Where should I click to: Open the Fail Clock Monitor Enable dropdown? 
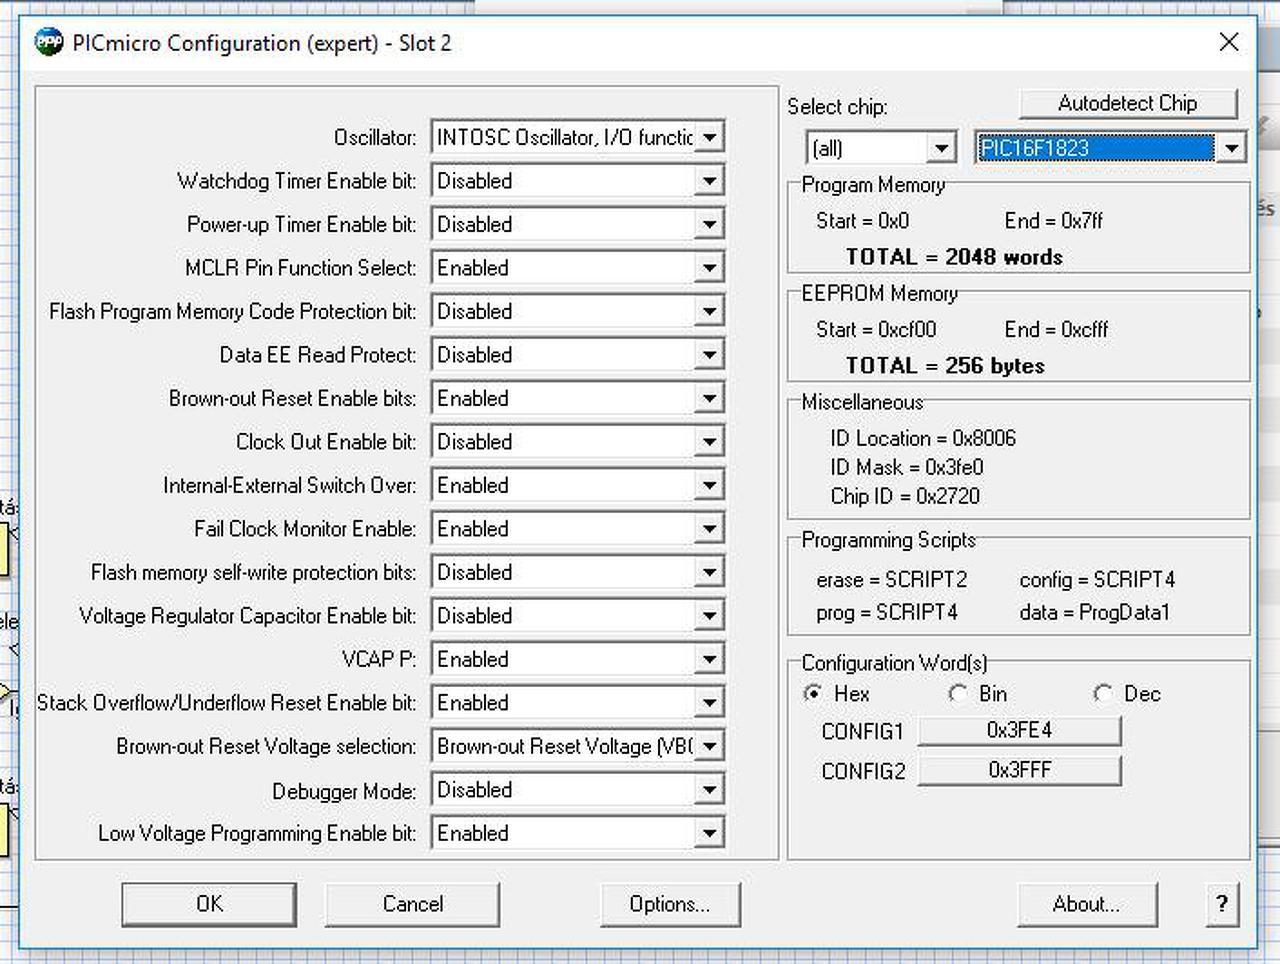[x=578, y=529]
